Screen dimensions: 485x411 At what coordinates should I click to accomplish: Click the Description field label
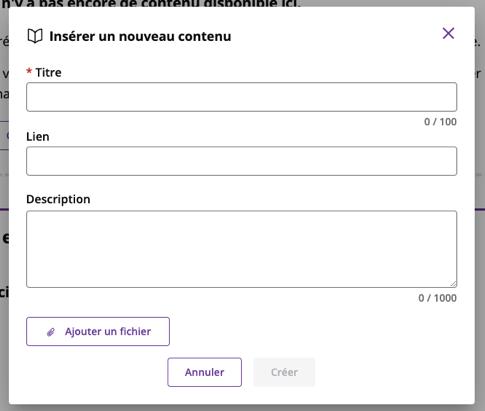[58, 199]
